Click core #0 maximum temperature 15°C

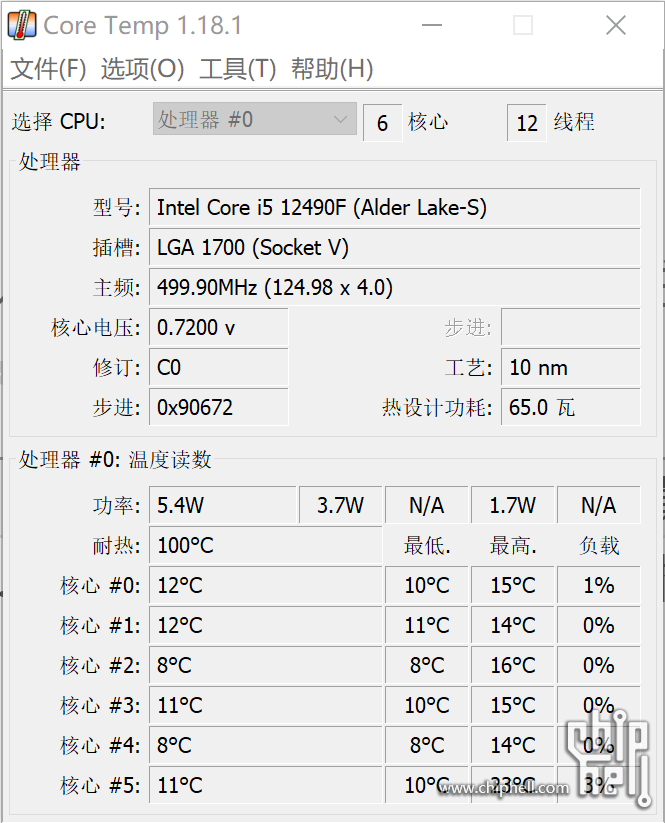(513, 585)
